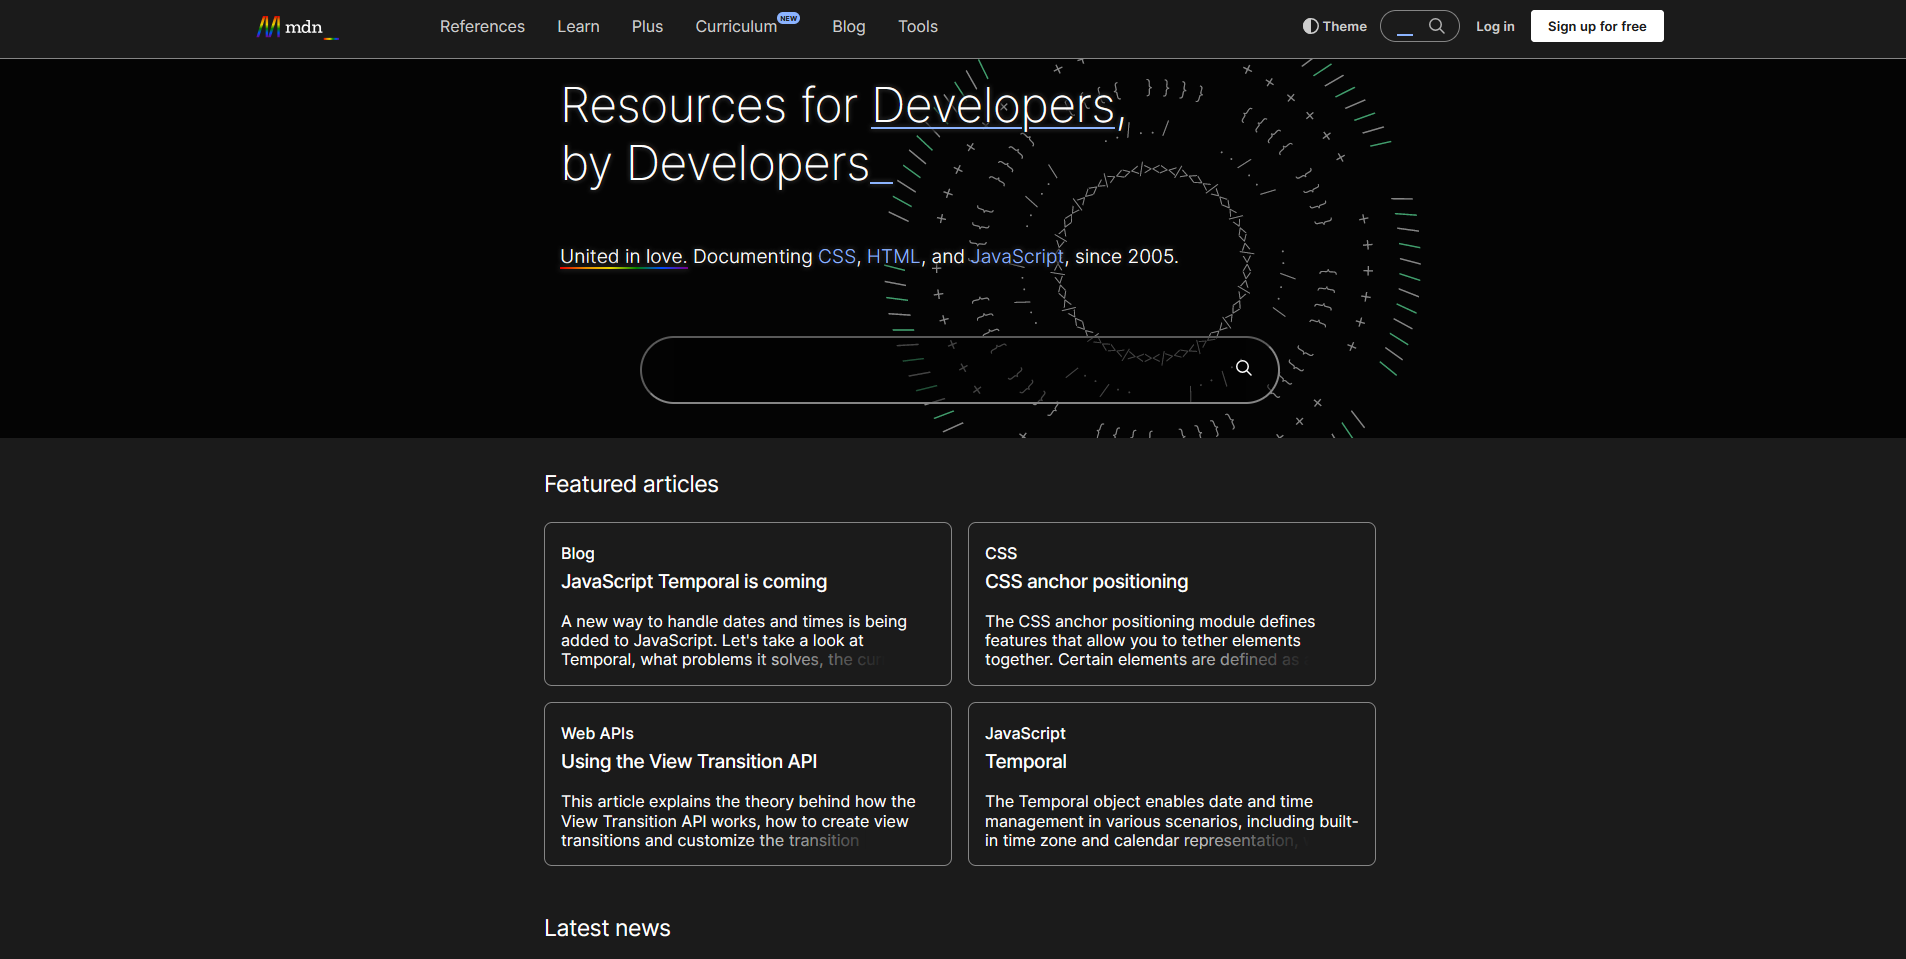Click the JavaScript link in the tagline
1906x959 pixels.
[1015, 256]
